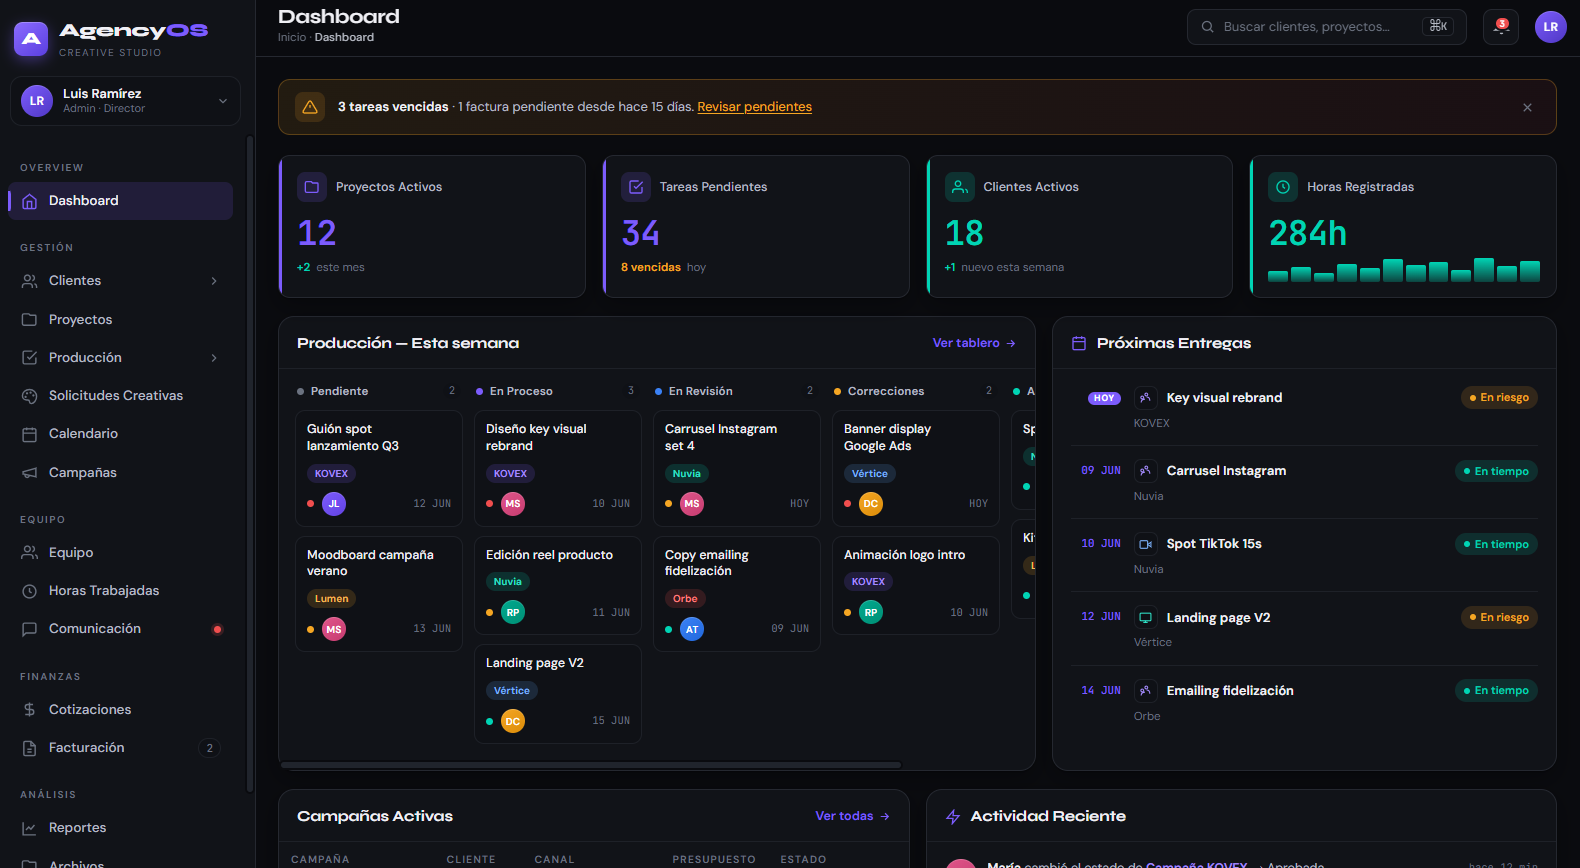Image resolution: width=1580 pixels, height=868 pixels.
Task: Click the LR avatar in top bar
Action: pos(1551,27)
